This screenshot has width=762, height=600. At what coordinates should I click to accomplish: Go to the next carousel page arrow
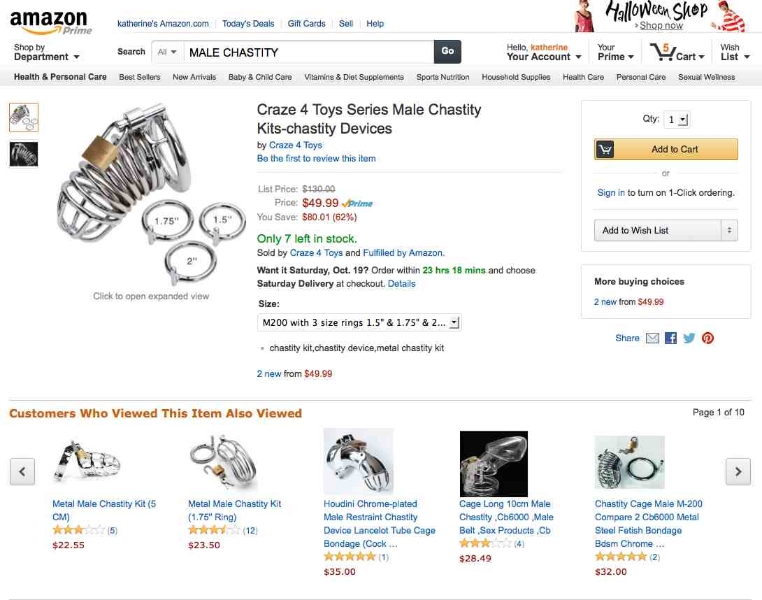[737, 471]
